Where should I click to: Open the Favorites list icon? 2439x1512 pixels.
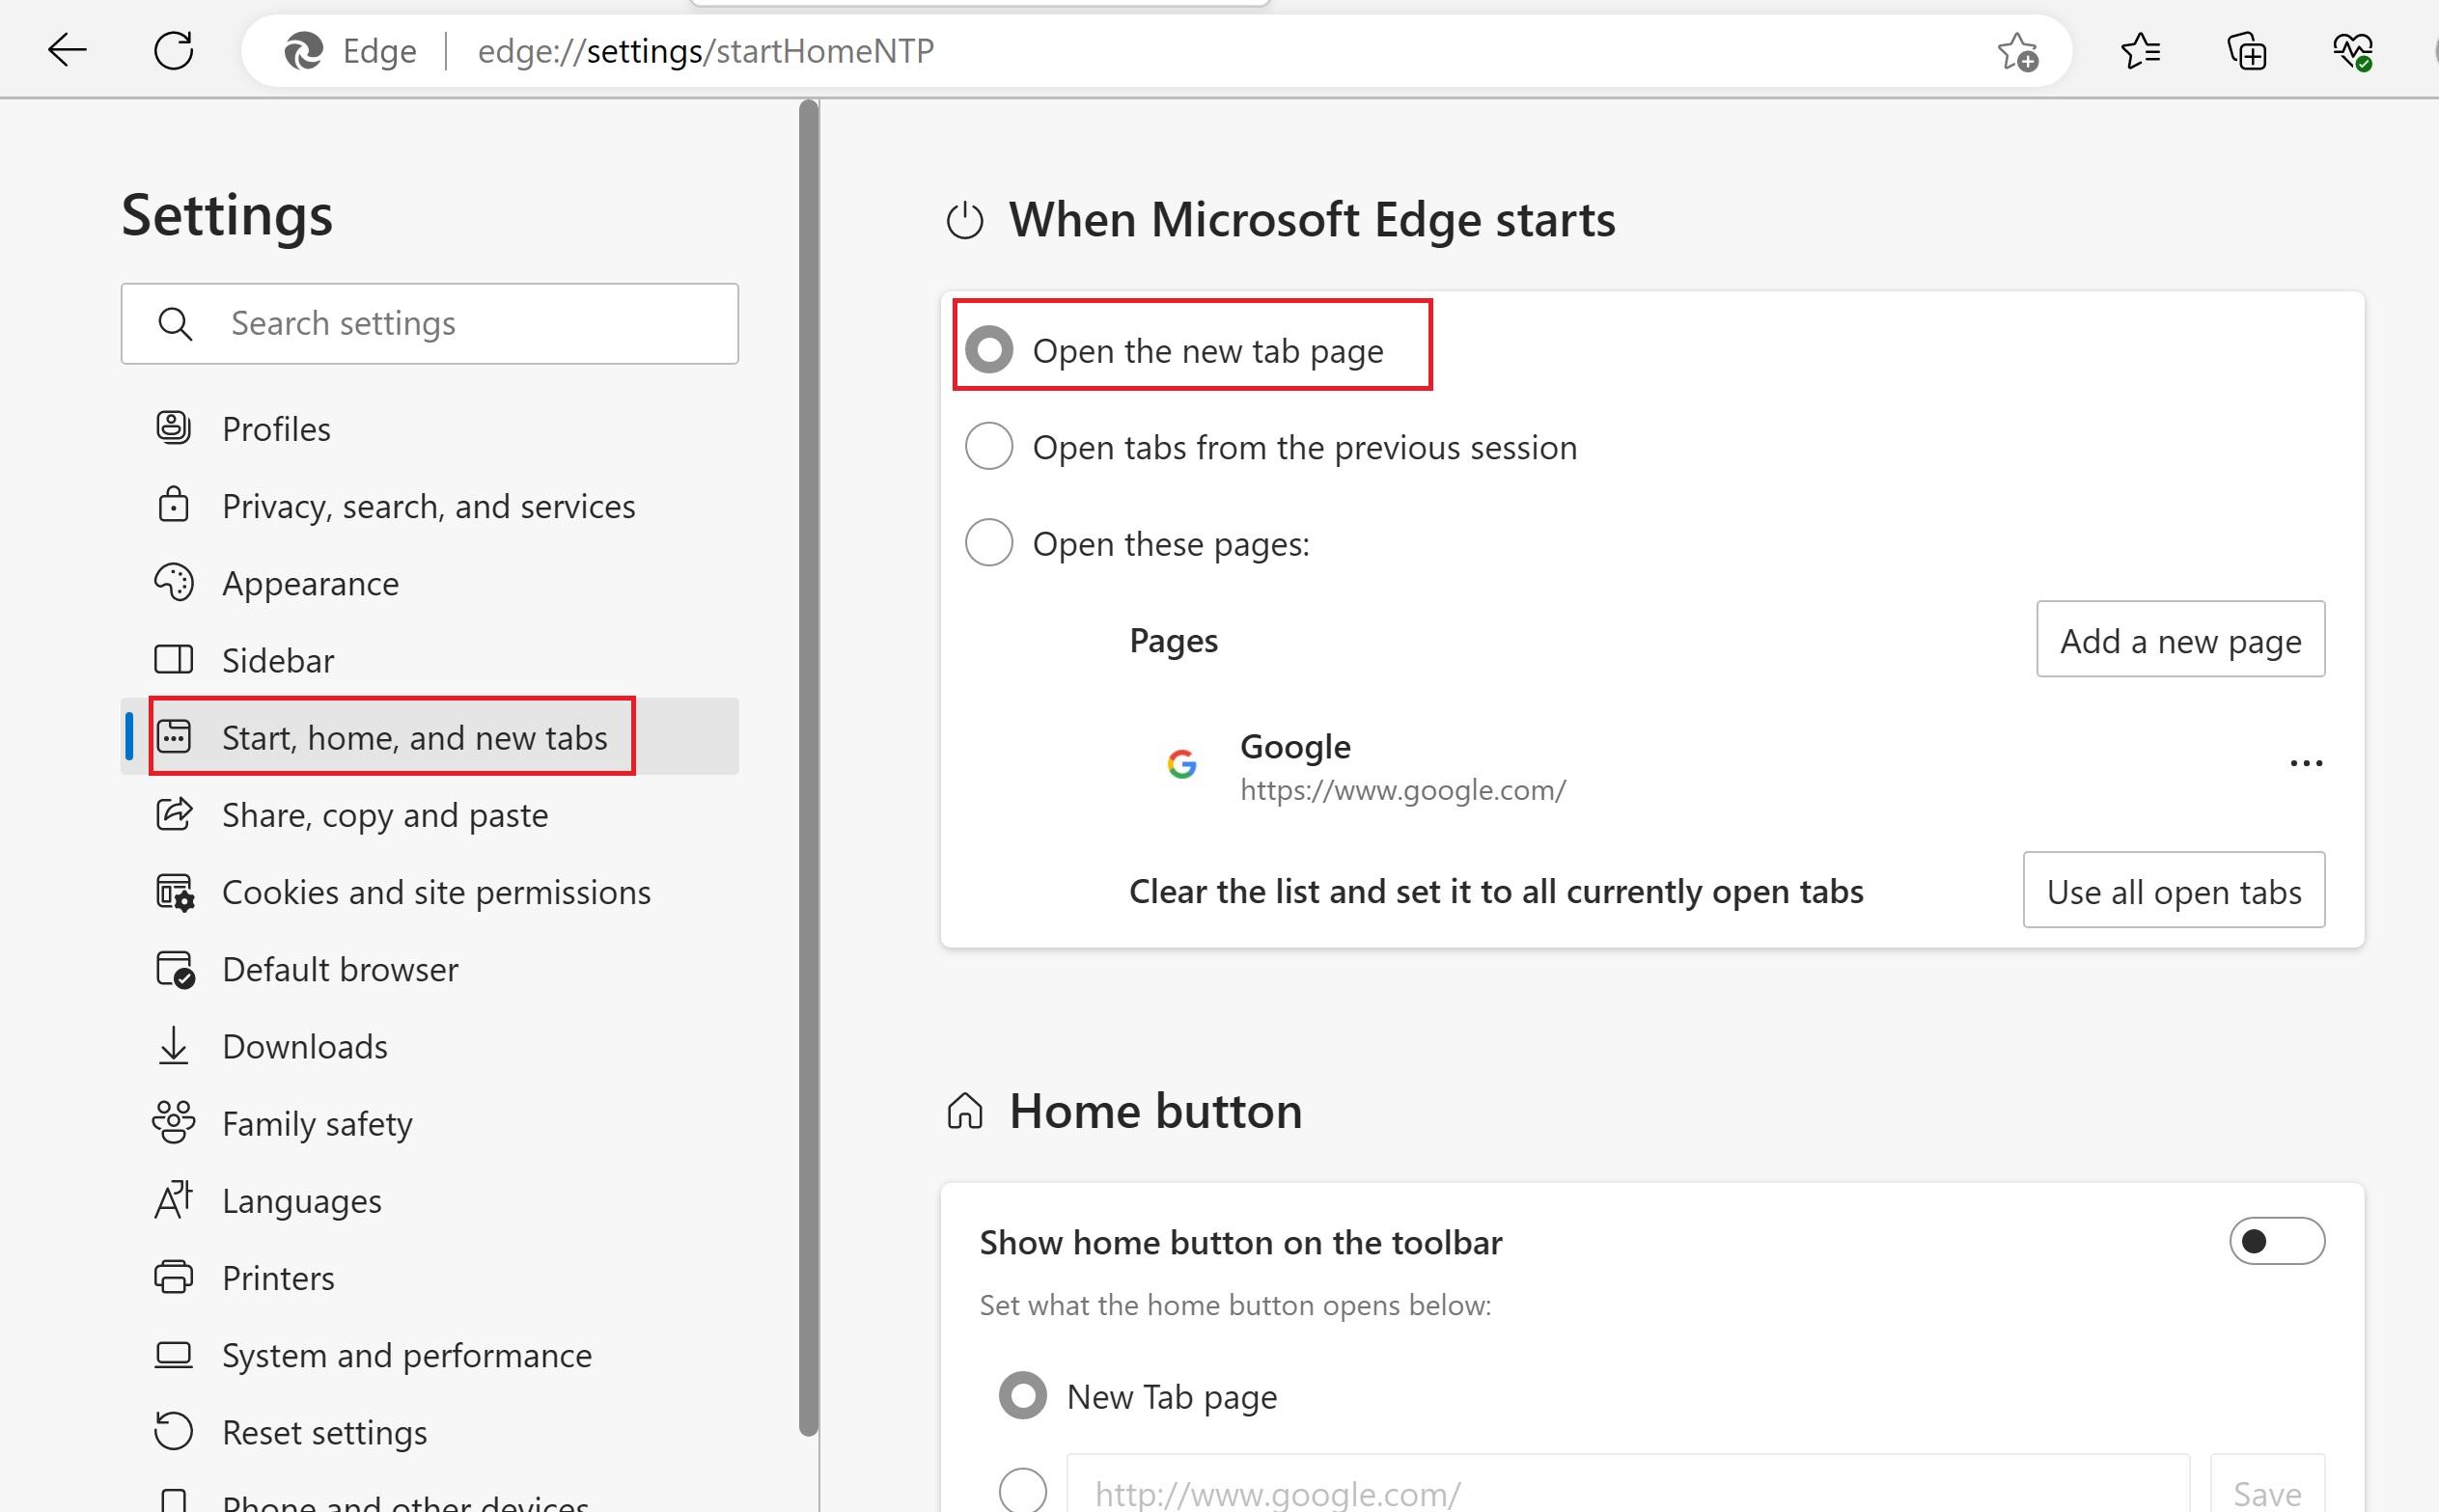coord(2140,50)
